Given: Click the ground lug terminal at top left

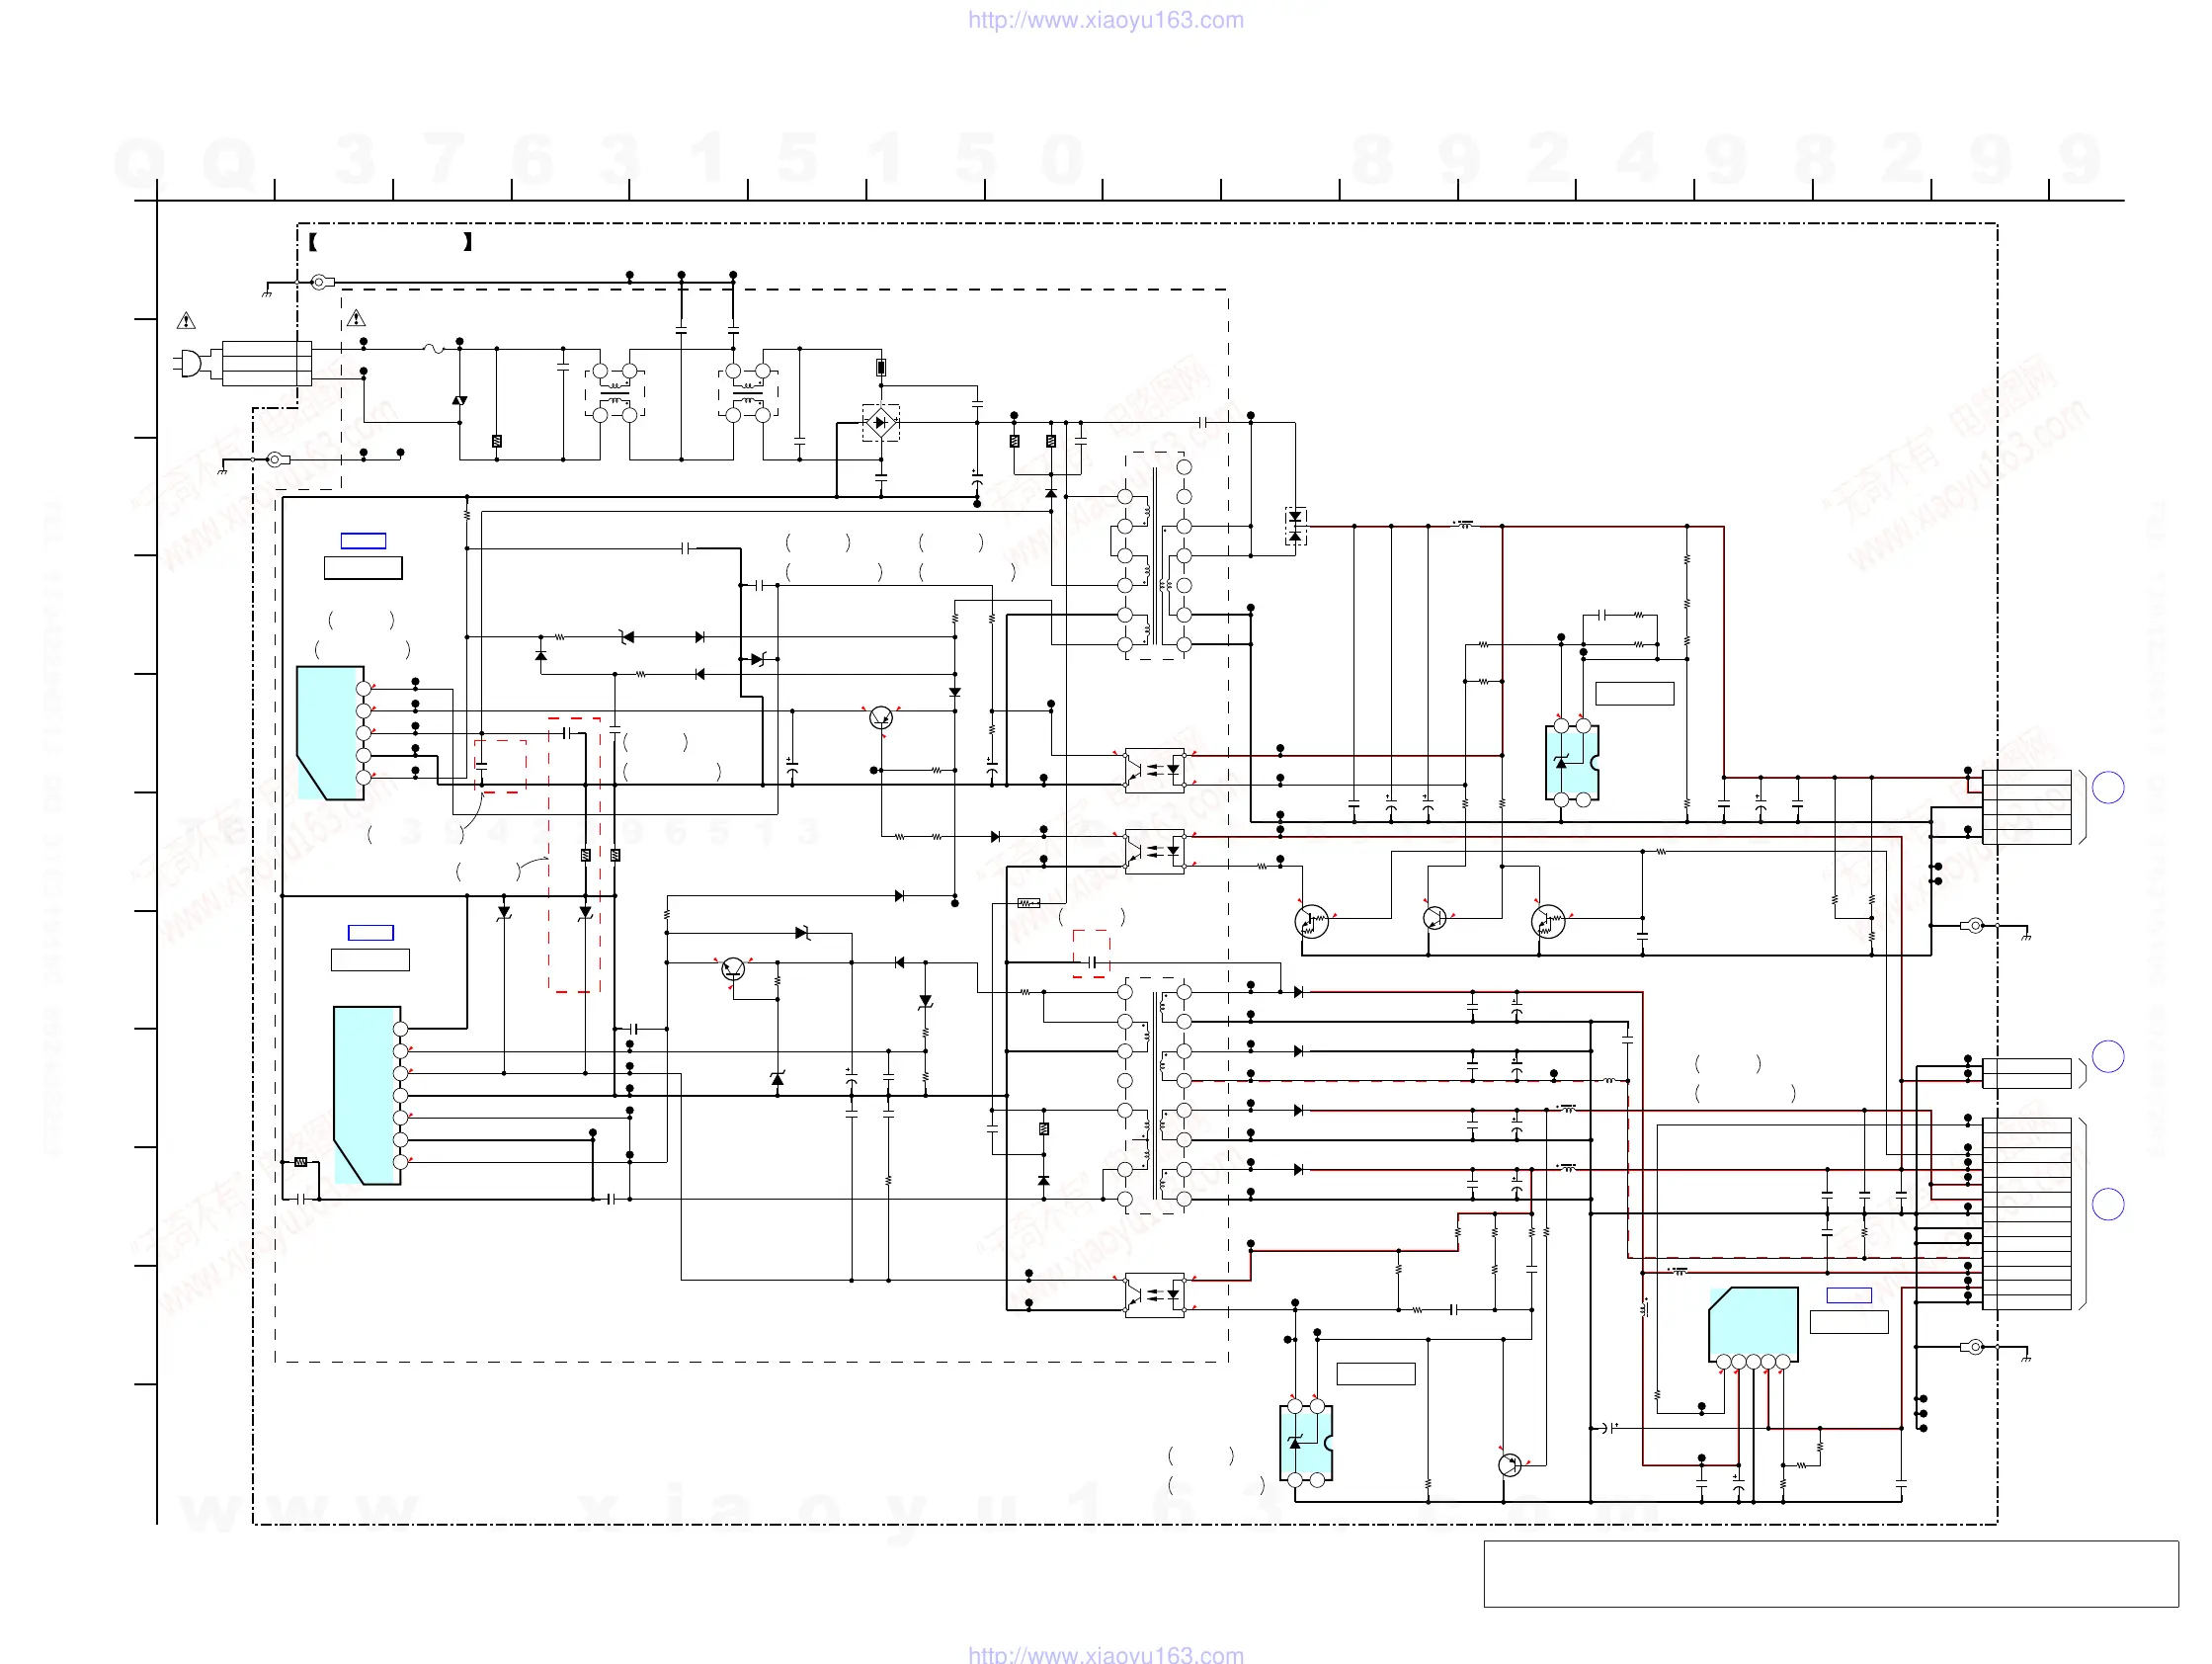Looking at the screenshot, I should [x=320, y=282].
